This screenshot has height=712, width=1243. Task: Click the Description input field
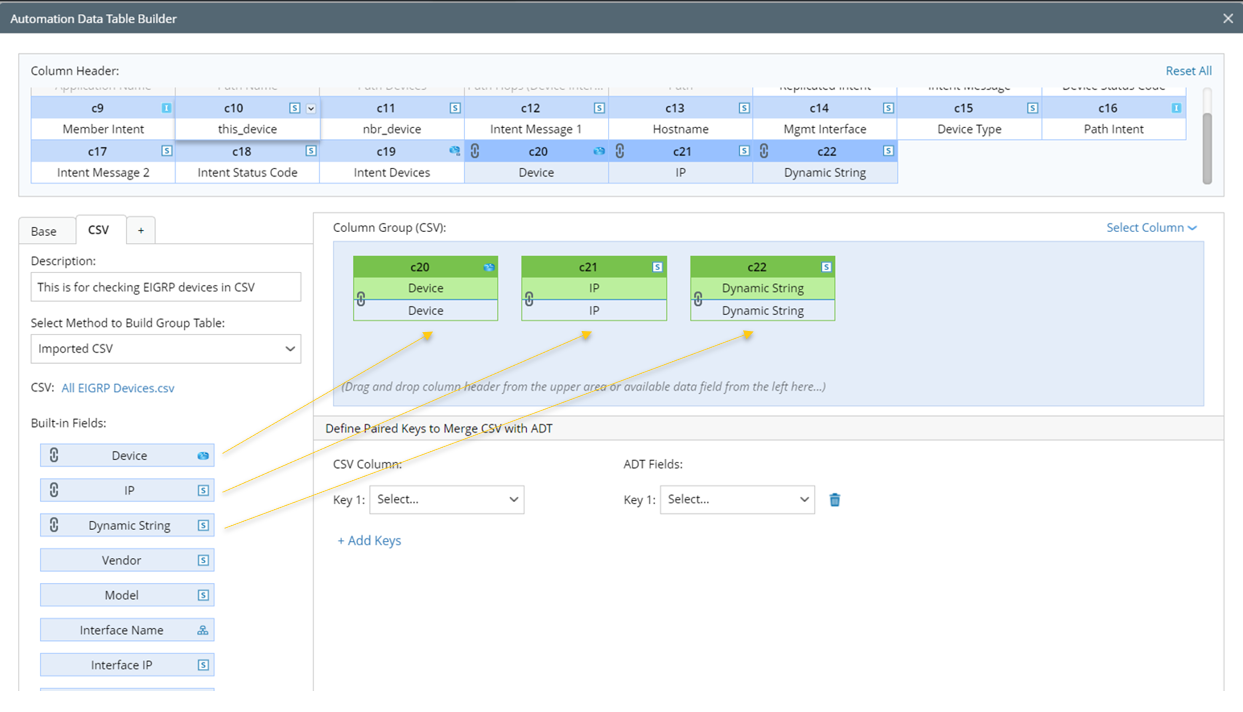click(166, 287)
